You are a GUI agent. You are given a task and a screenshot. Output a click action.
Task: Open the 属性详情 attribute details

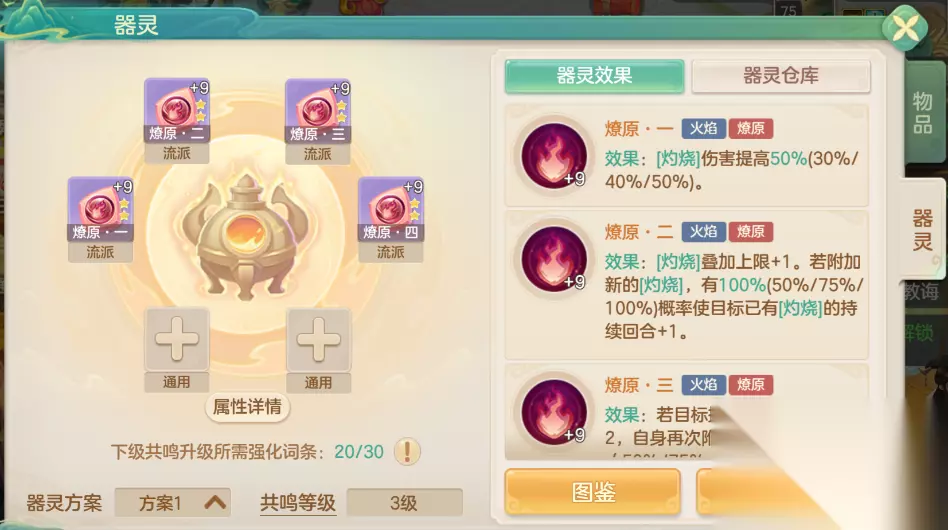coord(247,407)
